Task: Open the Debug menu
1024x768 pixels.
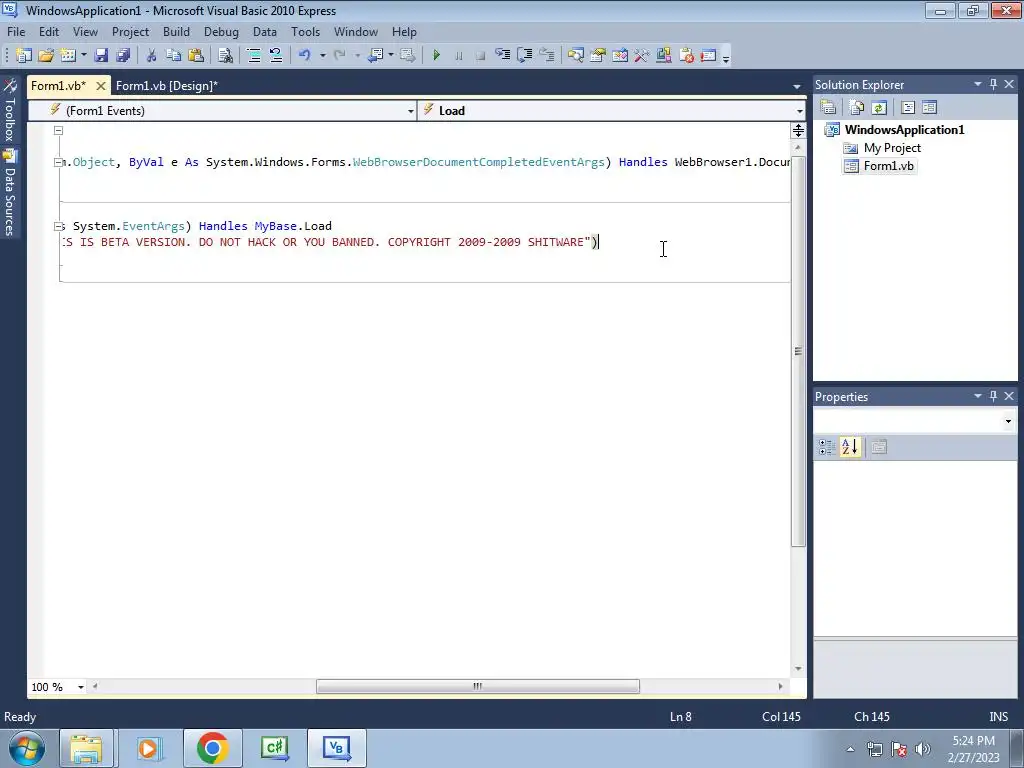Action: tap(221, 31)
